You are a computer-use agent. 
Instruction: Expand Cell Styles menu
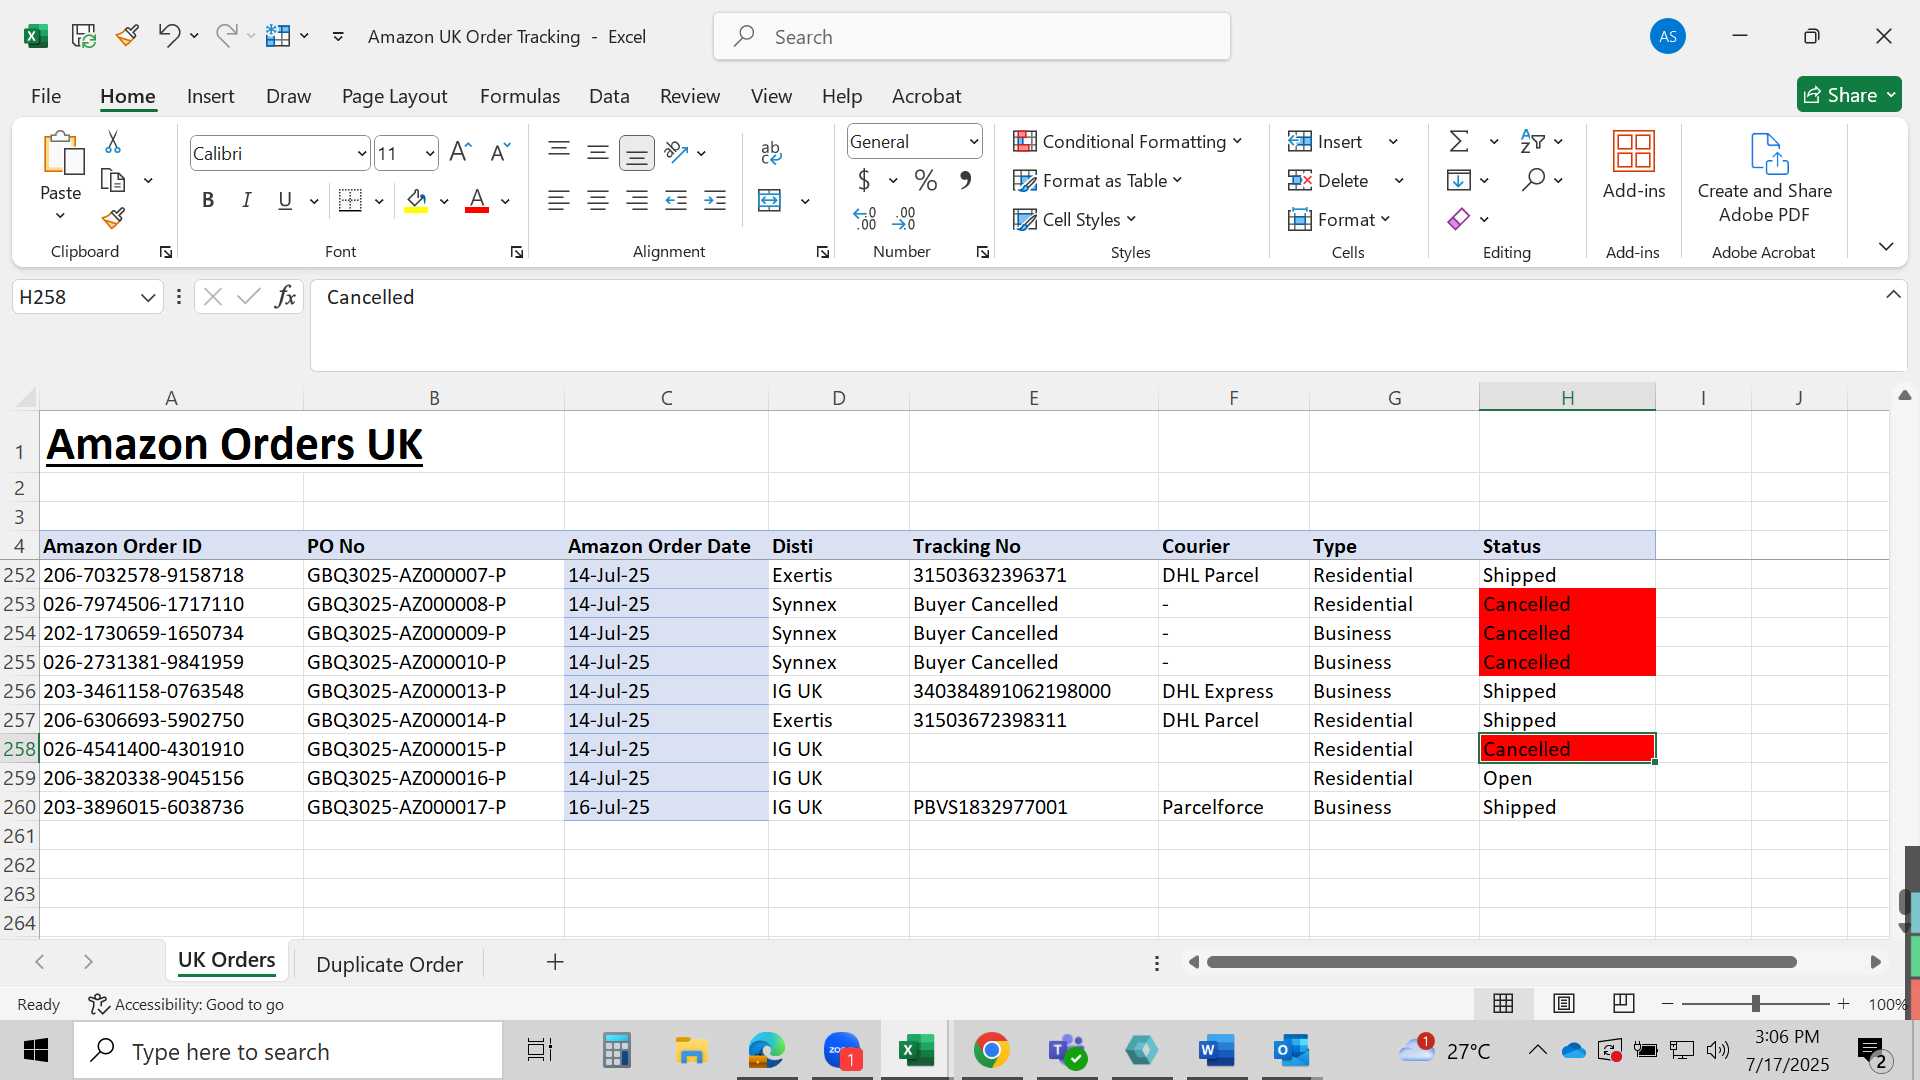[x=1075, y=219]
